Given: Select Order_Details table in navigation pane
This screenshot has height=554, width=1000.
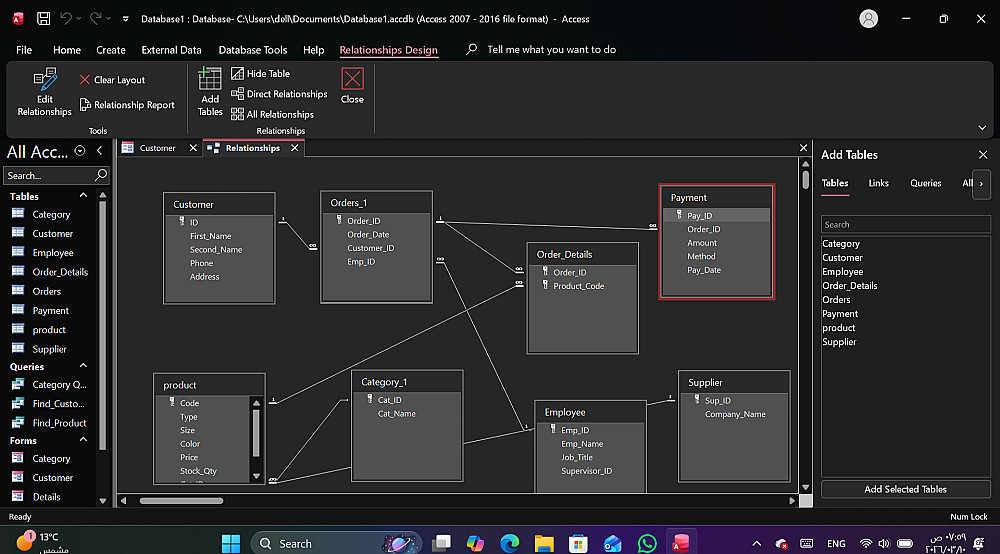Looking at the screenshot, I should pyautogui.click(x=60, y=272).
